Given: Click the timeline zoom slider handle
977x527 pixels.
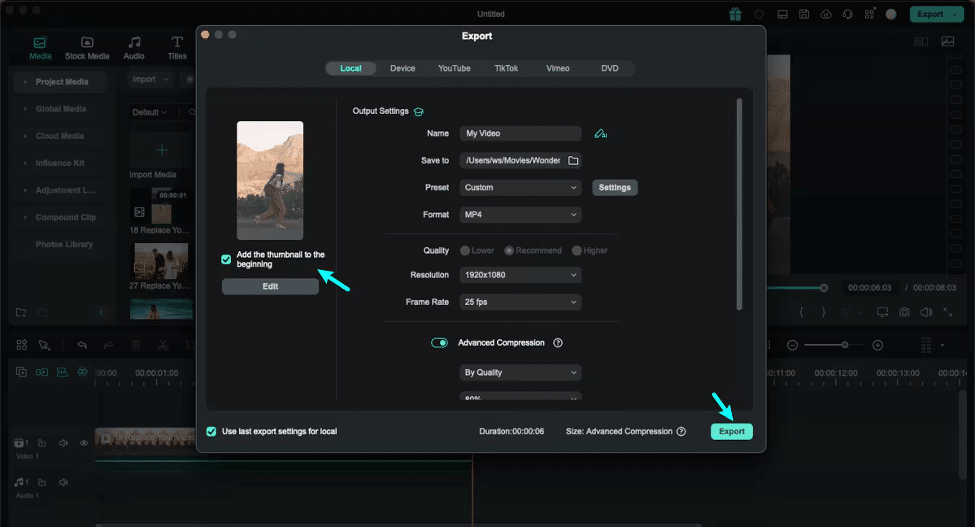Looking at the screenshot, I should point(845,345).
